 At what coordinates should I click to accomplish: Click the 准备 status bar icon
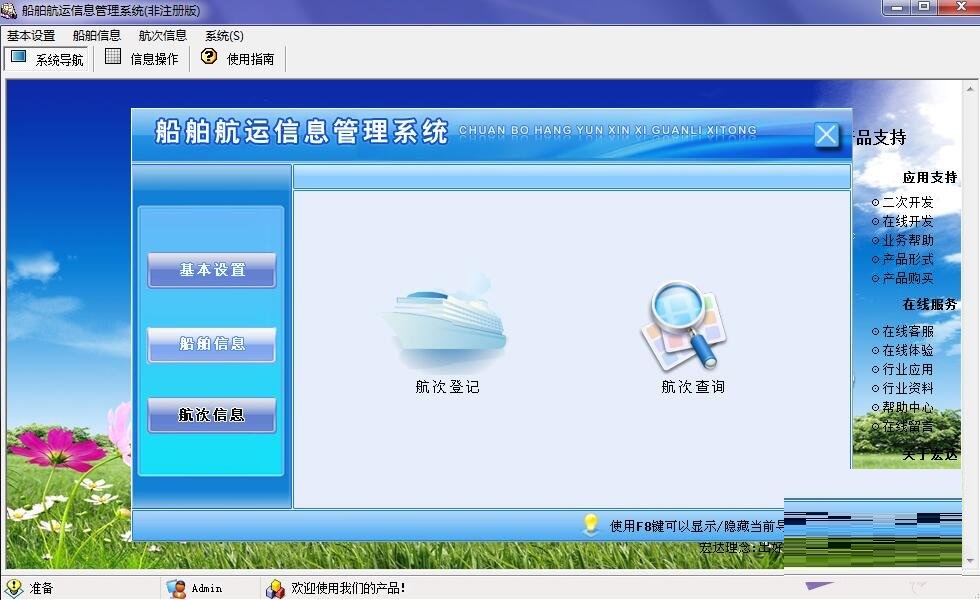coord(12,588)
